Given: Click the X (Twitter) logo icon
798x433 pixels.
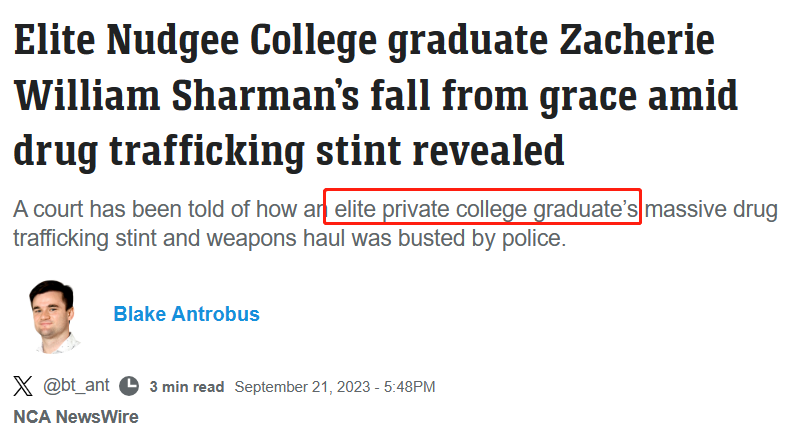Looking at the screenshot, I should pos(23,386).
